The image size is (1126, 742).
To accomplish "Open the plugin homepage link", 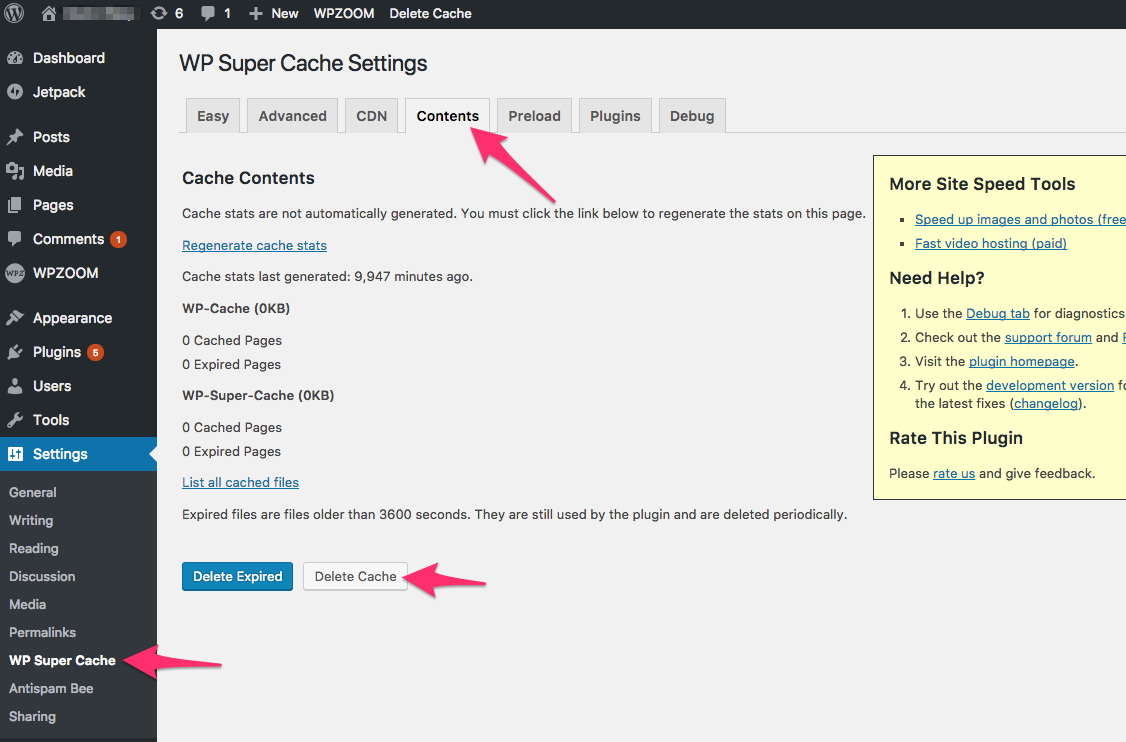I will click(x=1022, y=361).
